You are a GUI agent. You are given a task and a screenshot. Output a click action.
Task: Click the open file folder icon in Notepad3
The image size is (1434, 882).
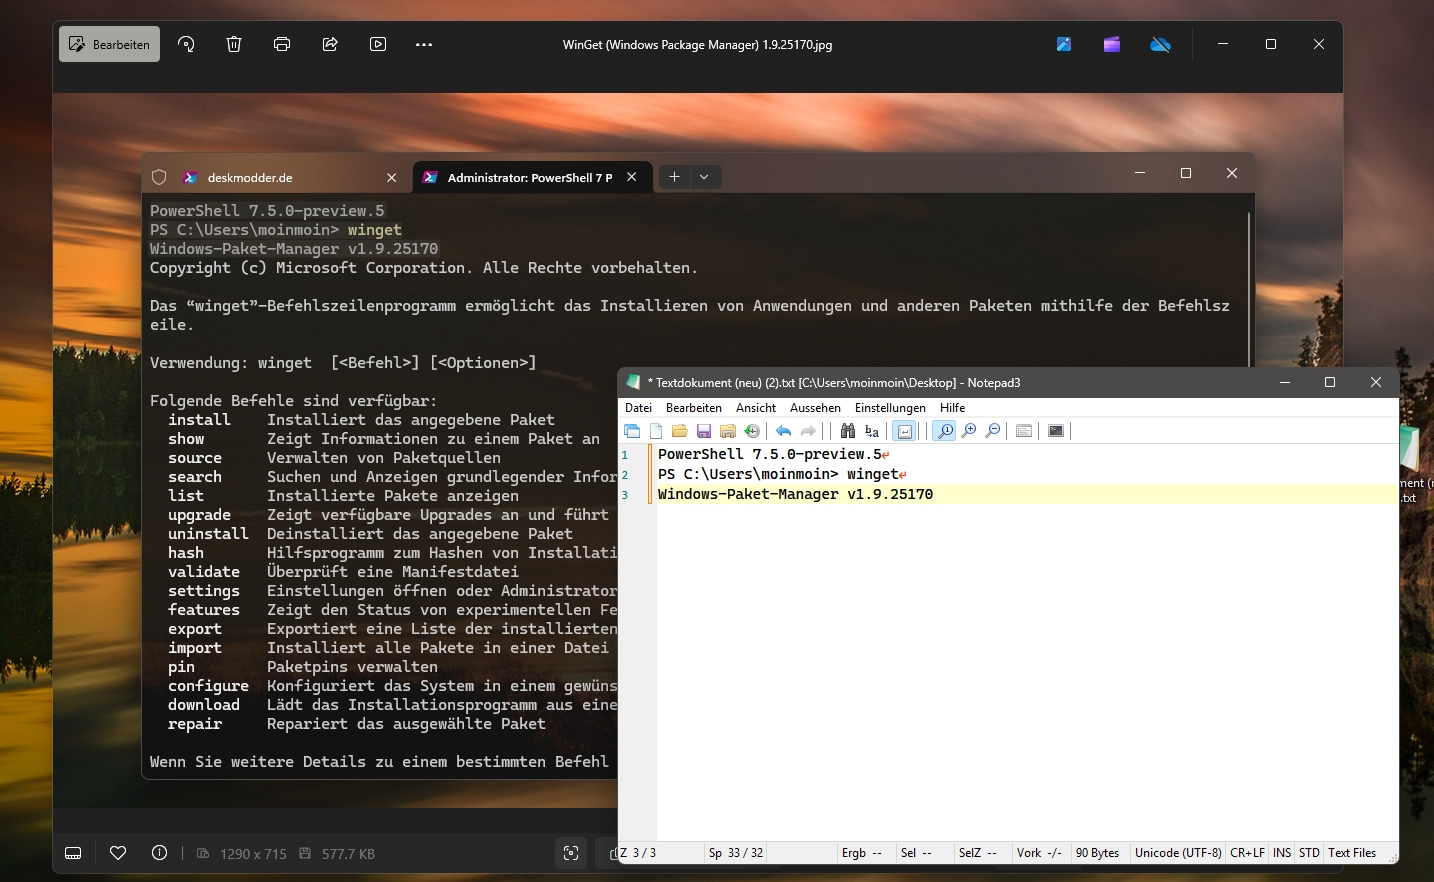(x=680, y=431)
